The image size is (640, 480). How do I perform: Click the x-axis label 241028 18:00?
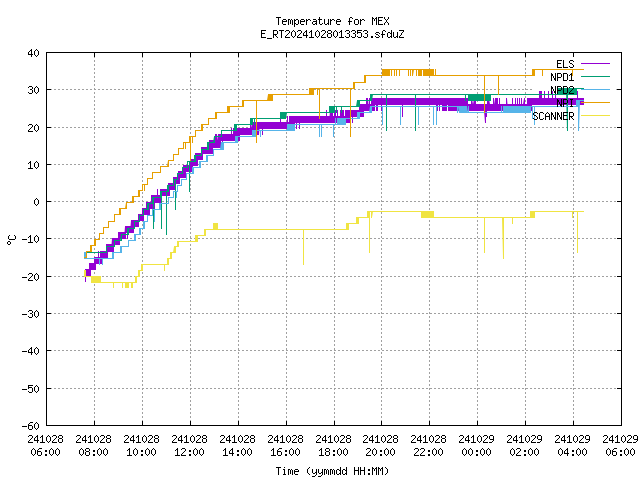[x=333, y=445]
